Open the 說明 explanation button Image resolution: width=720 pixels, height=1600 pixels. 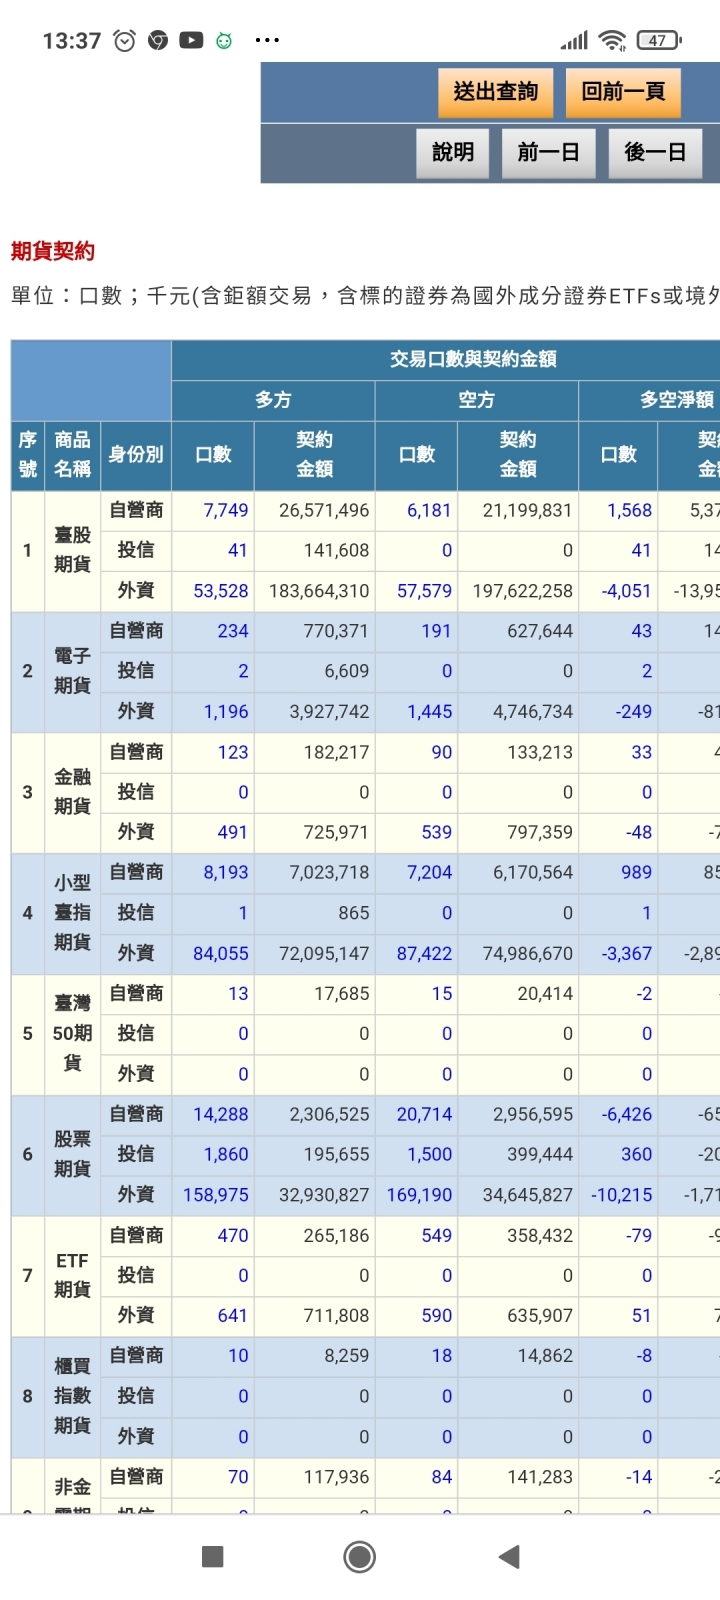[x=453, y=153]
